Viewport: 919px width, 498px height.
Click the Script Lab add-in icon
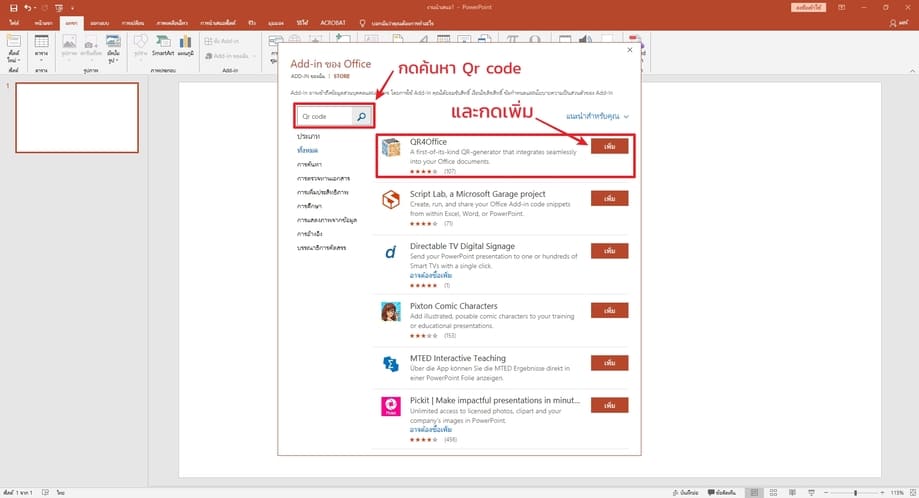click(391, 200)
